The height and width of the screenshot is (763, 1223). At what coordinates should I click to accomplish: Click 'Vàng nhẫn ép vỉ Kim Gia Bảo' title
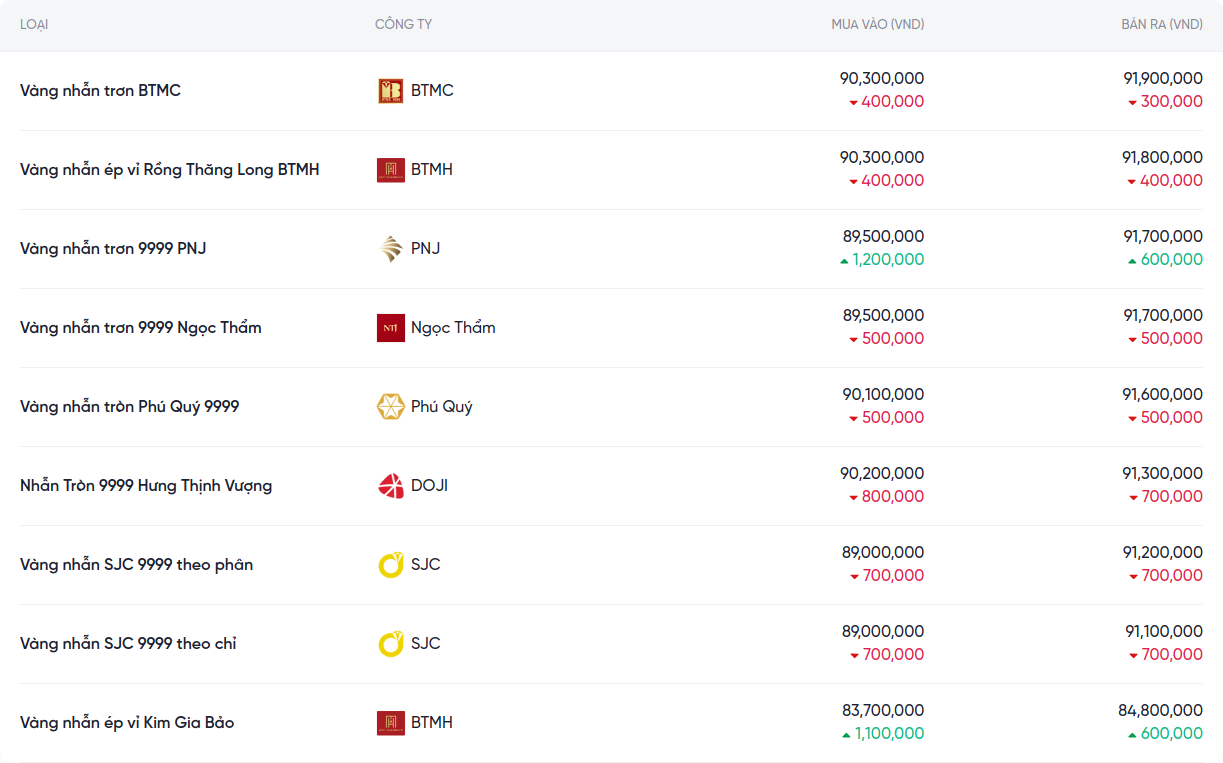pyautogui.click(x=127, y=723)
